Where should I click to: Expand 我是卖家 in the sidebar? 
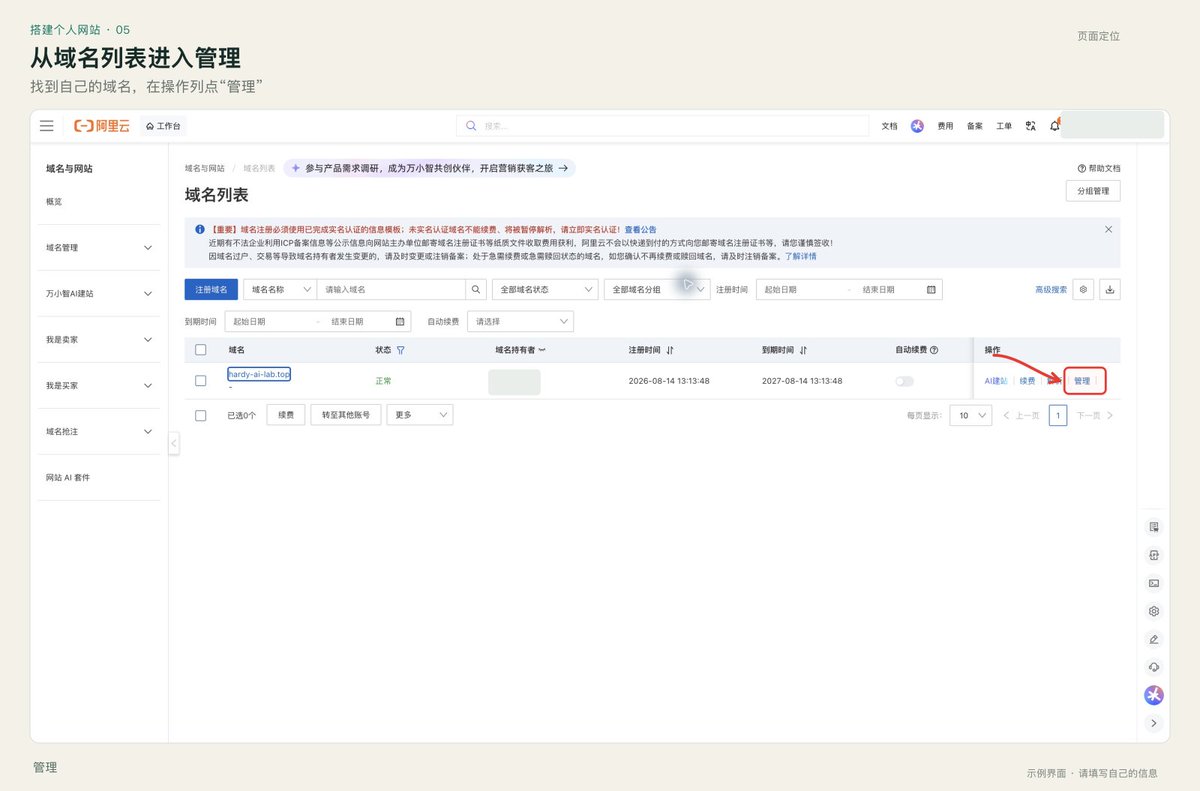pyautogui.click(x=98, y=340)
